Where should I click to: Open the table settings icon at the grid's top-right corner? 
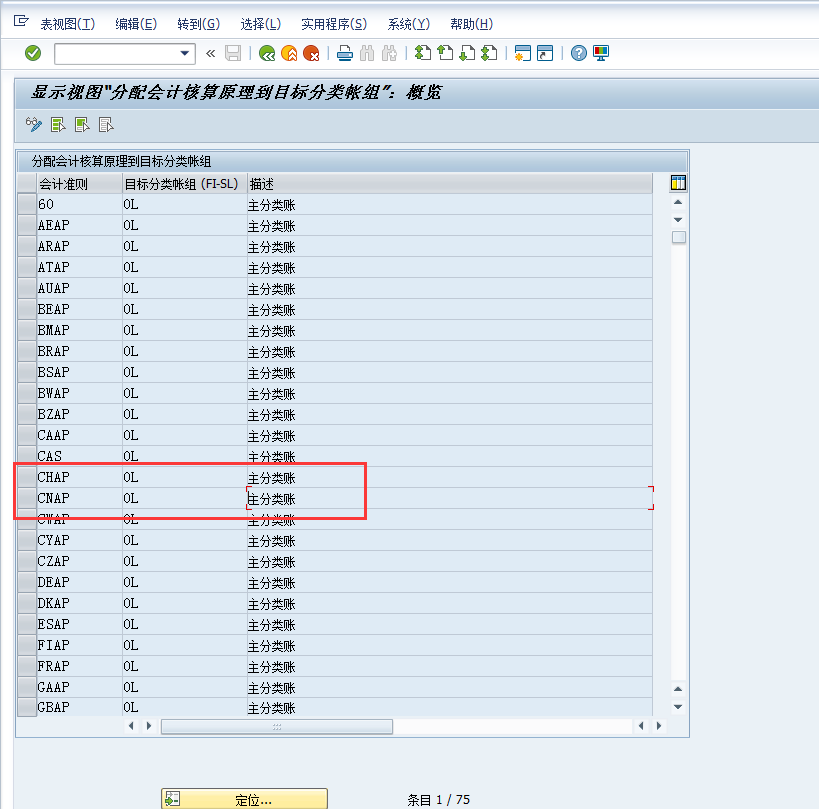pos(678,182)
